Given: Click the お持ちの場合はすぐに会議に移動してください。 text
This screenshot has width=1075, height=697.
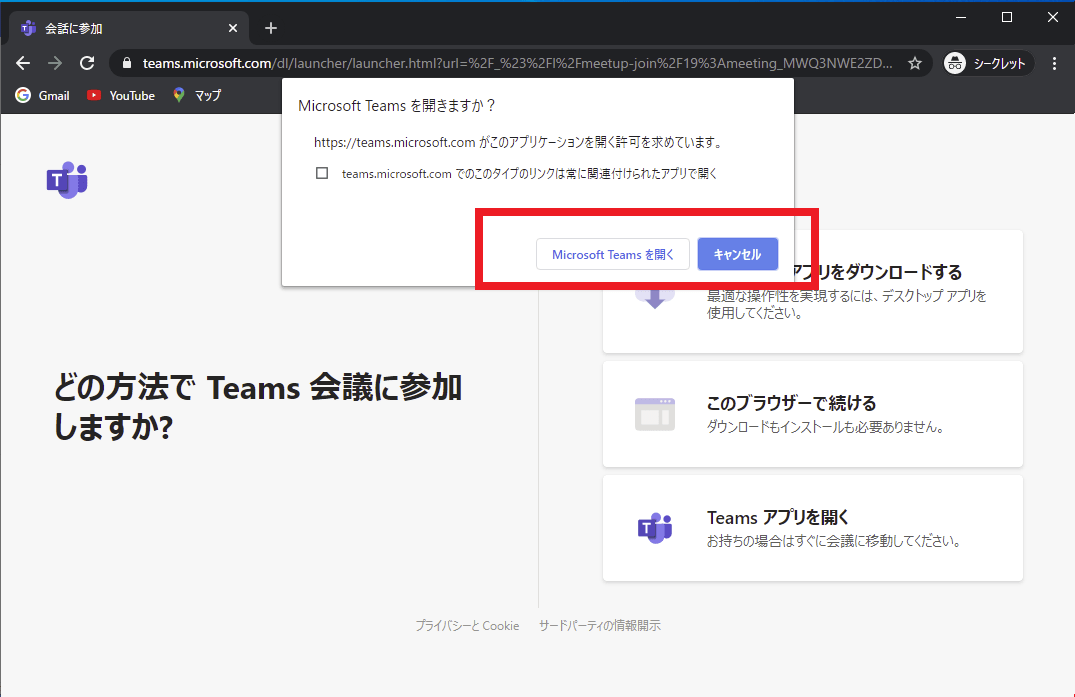Looking at the screenshot, I should 834,541.
